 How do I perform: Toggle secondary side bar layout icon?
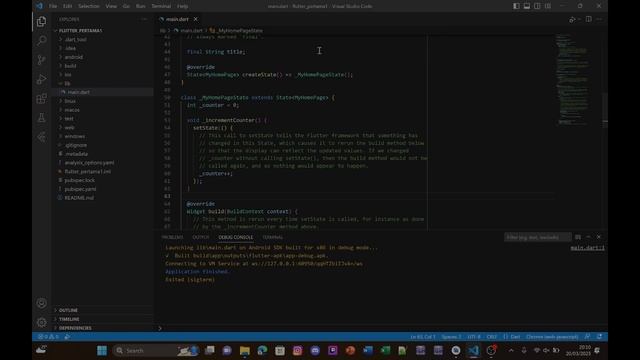coord(537,6)
